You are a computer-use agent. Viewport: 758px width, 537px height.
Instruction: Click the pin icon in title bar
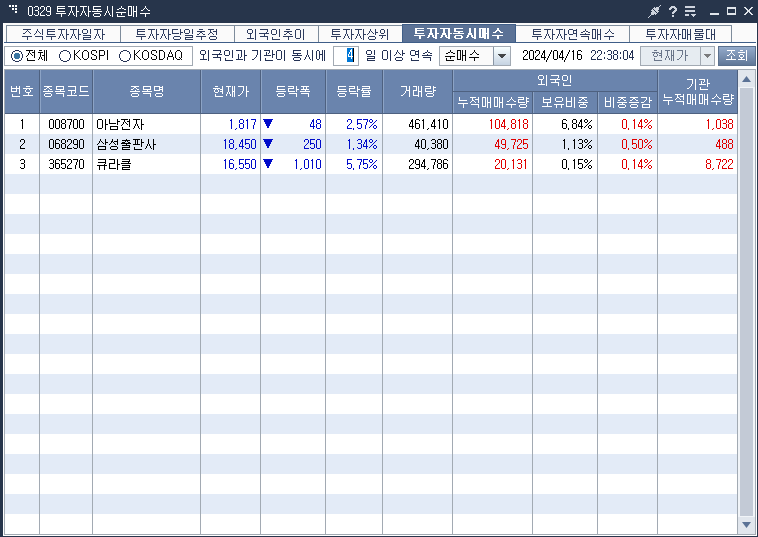655,11
